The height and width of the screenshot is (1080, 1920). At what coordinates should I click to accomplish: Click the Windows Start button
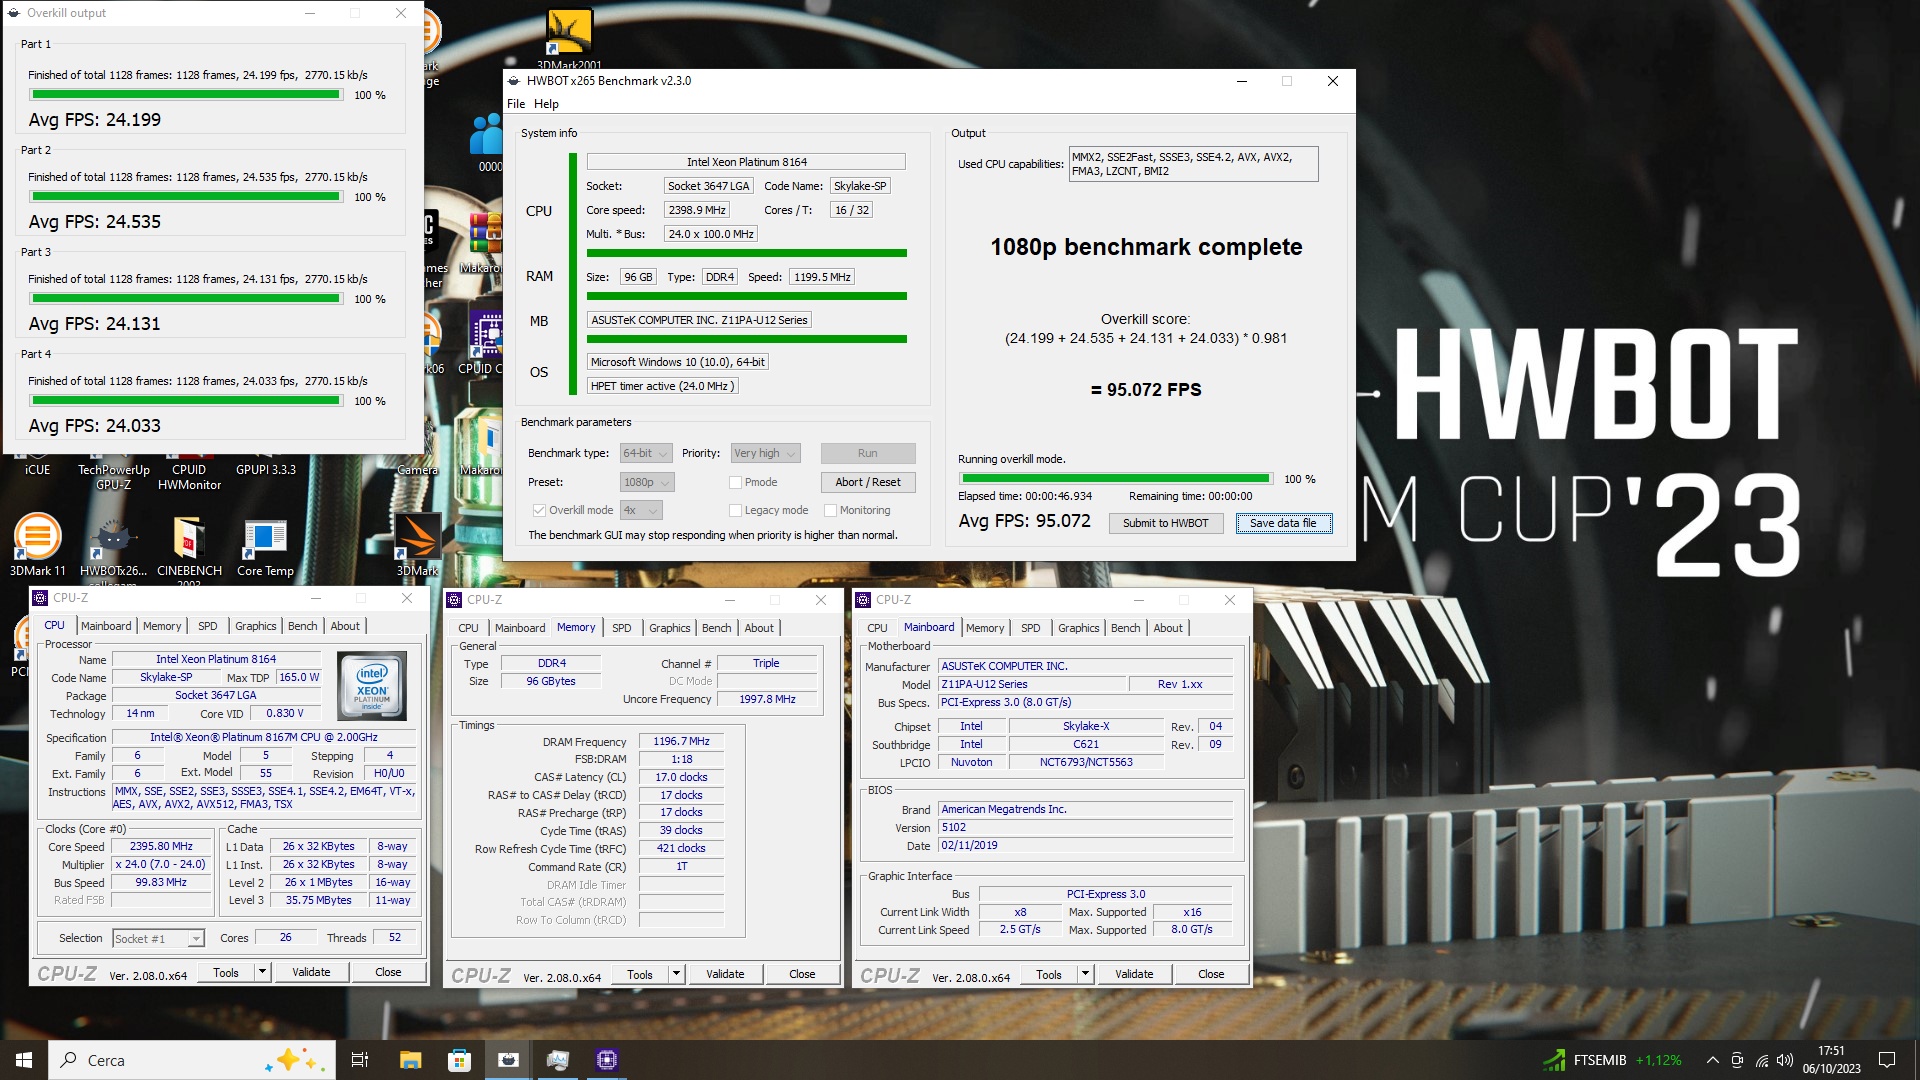click(x=24, y=1060)
